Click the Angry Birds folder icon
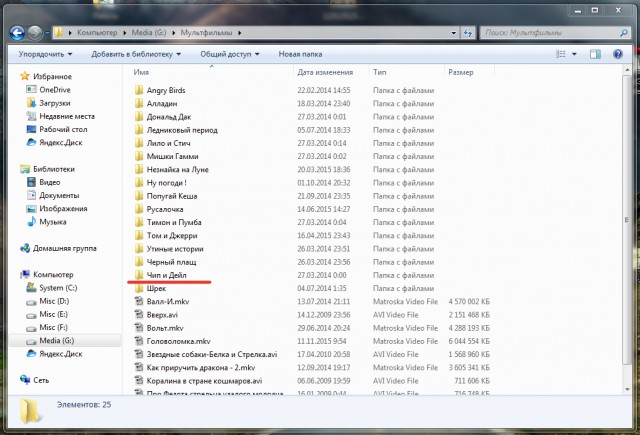The width and height of the screenshot is (640, 435). tap(139, 90)
